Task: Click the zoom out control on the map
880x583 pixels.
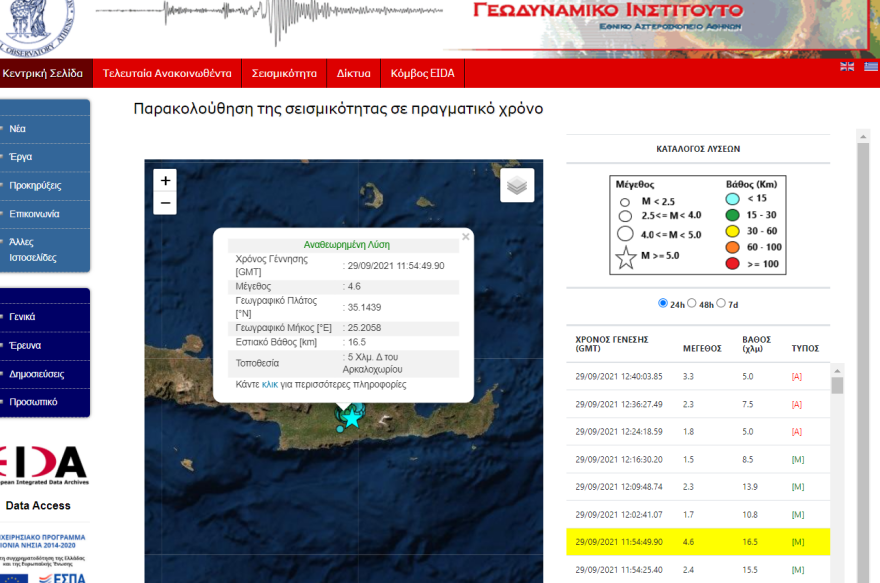Action: click(163, 204)
